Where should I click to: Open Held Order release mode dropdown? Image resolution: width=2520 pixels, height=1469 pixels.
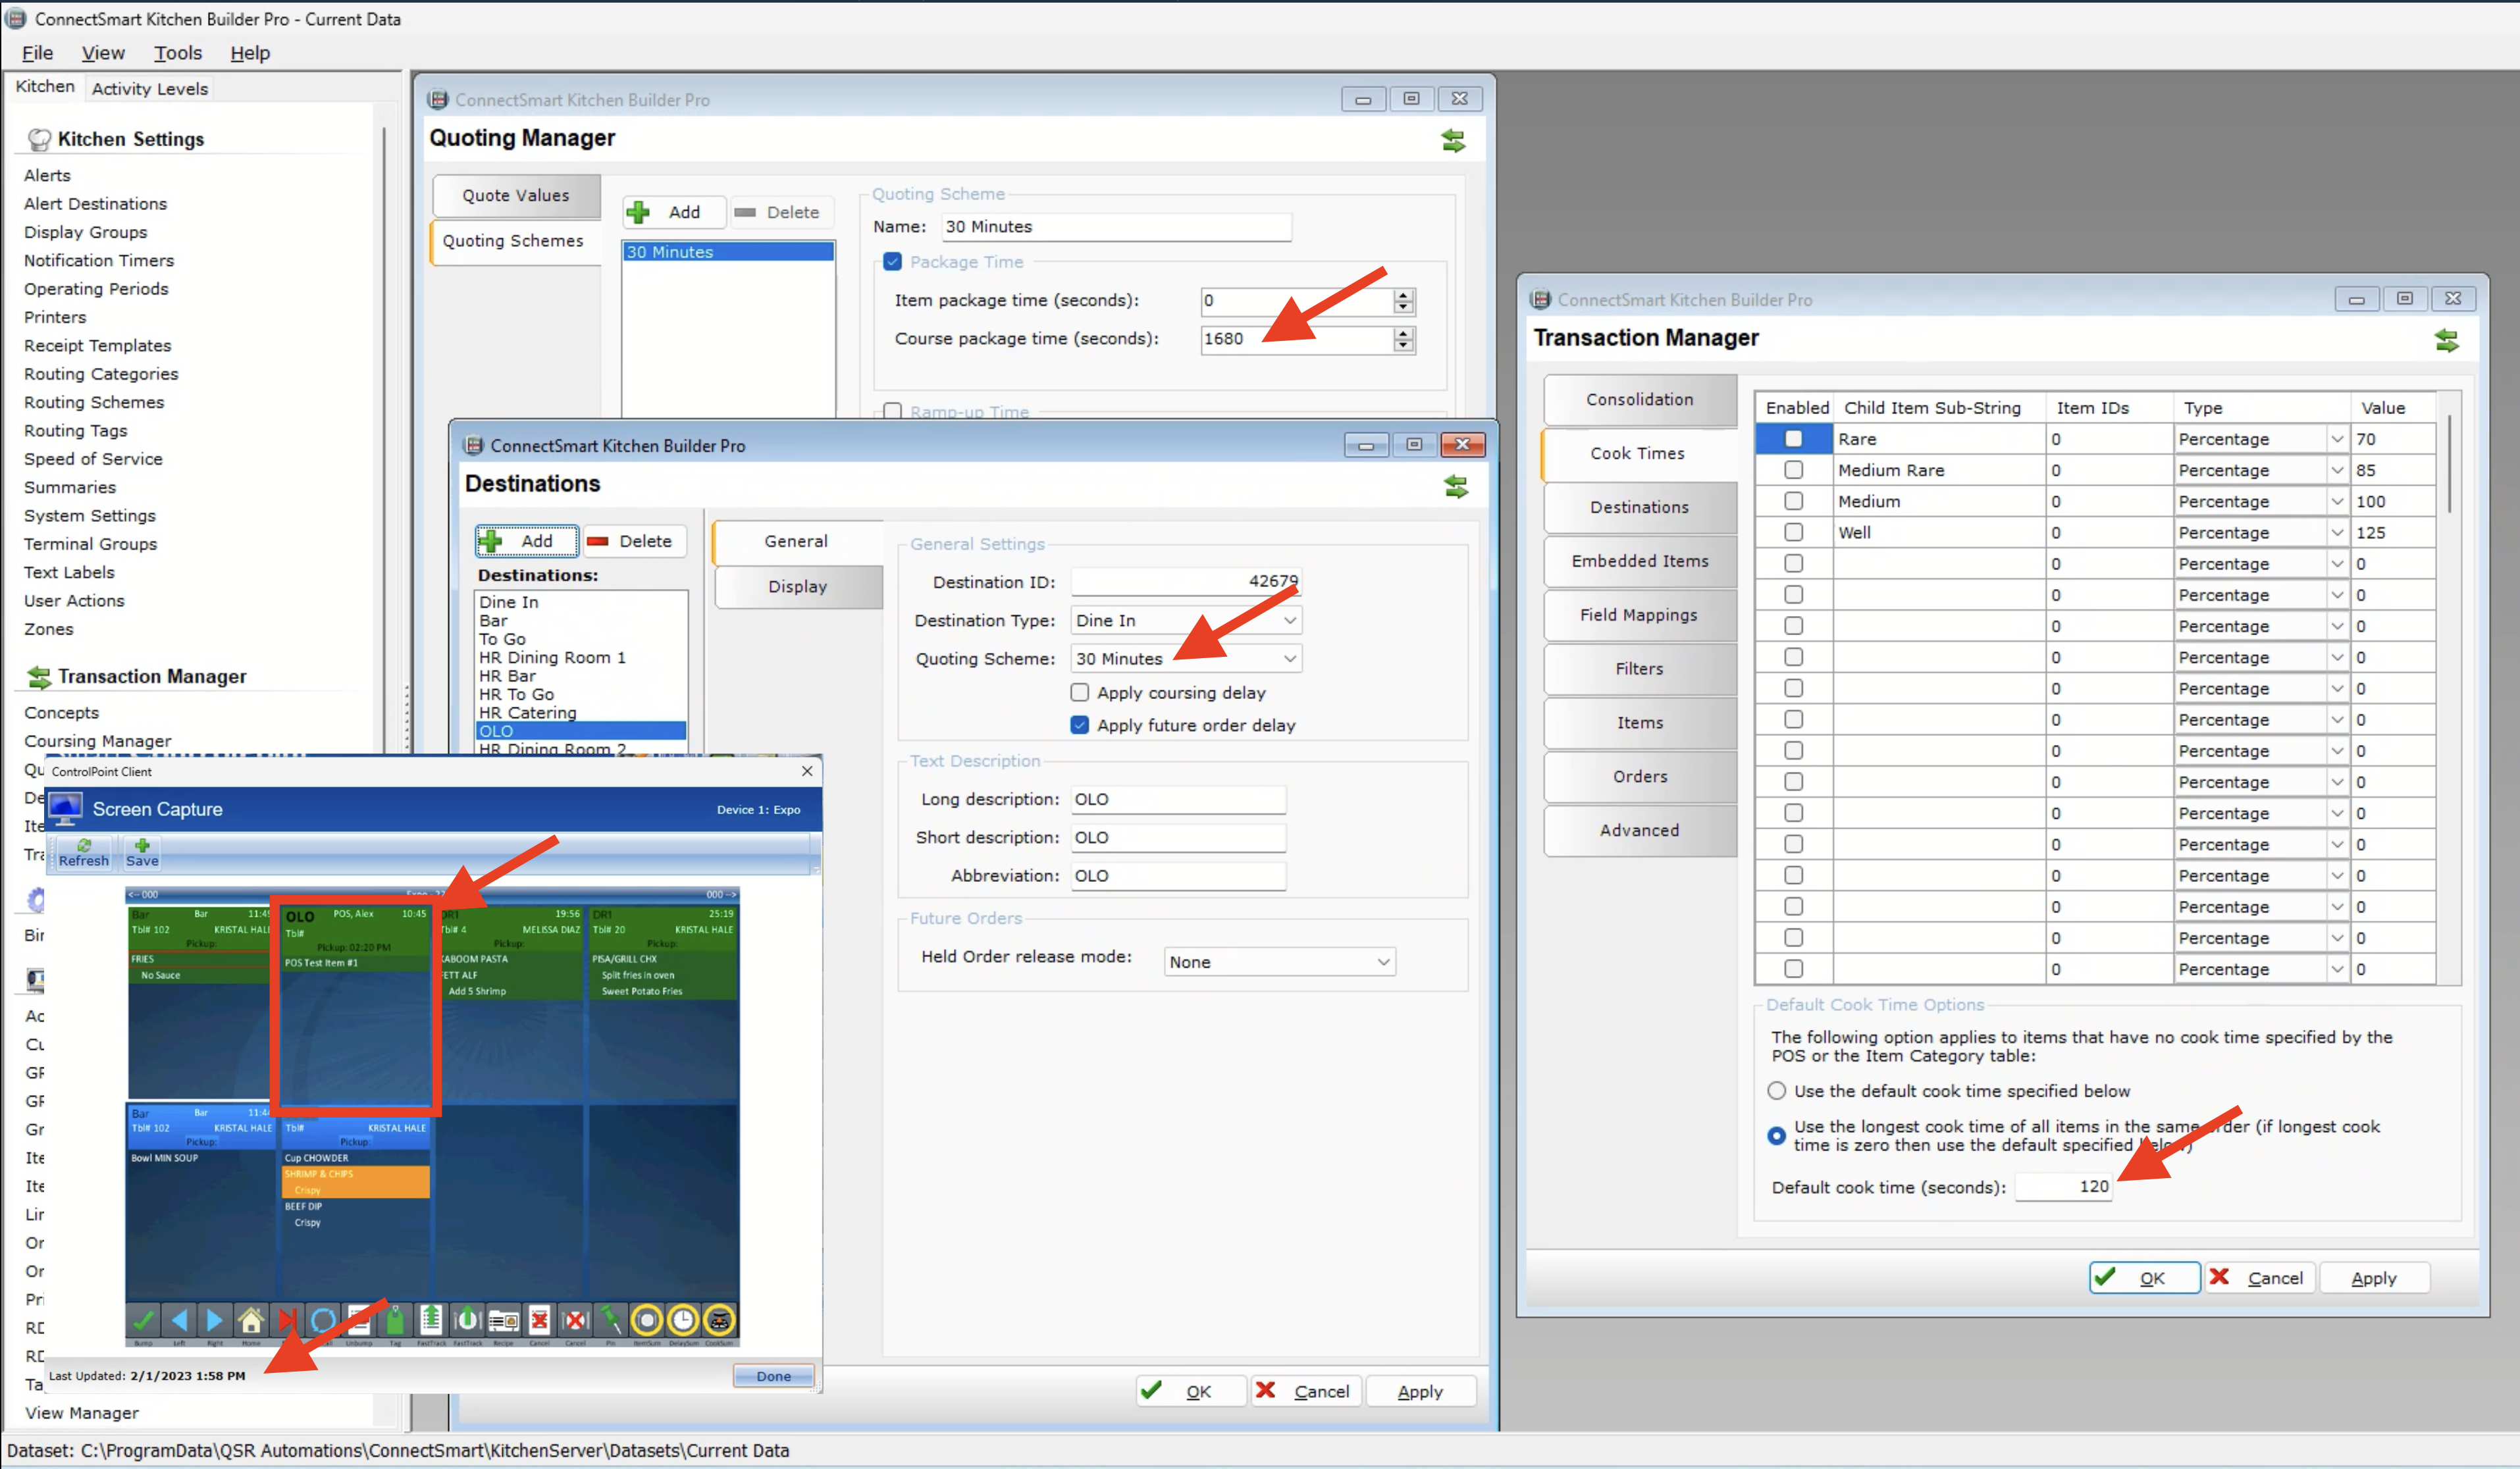(x=1384, y=961)
